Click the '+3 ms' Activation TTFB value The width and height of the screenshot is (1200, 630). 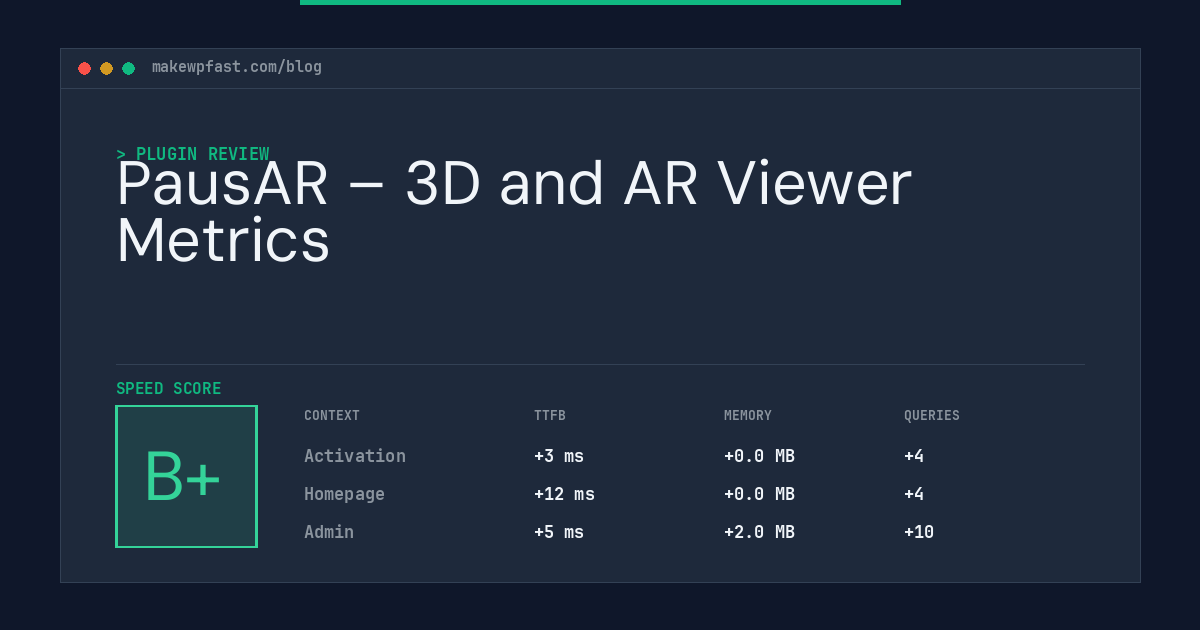pos(559,456)
